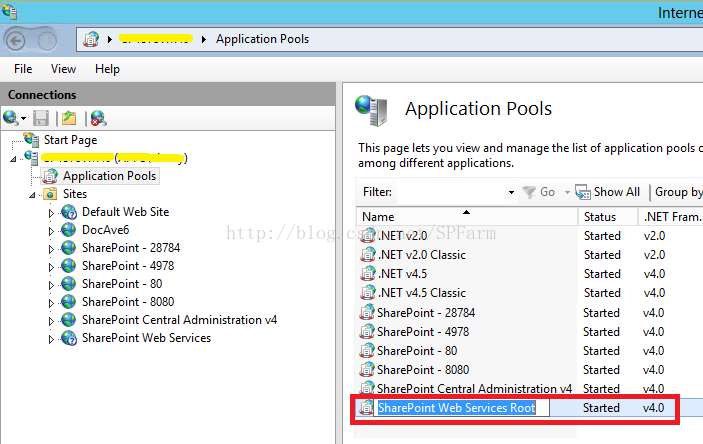Expand SharePoint - 80 site node
The image size is (703, 444).
pyautogui.click(x=51, y=285)
